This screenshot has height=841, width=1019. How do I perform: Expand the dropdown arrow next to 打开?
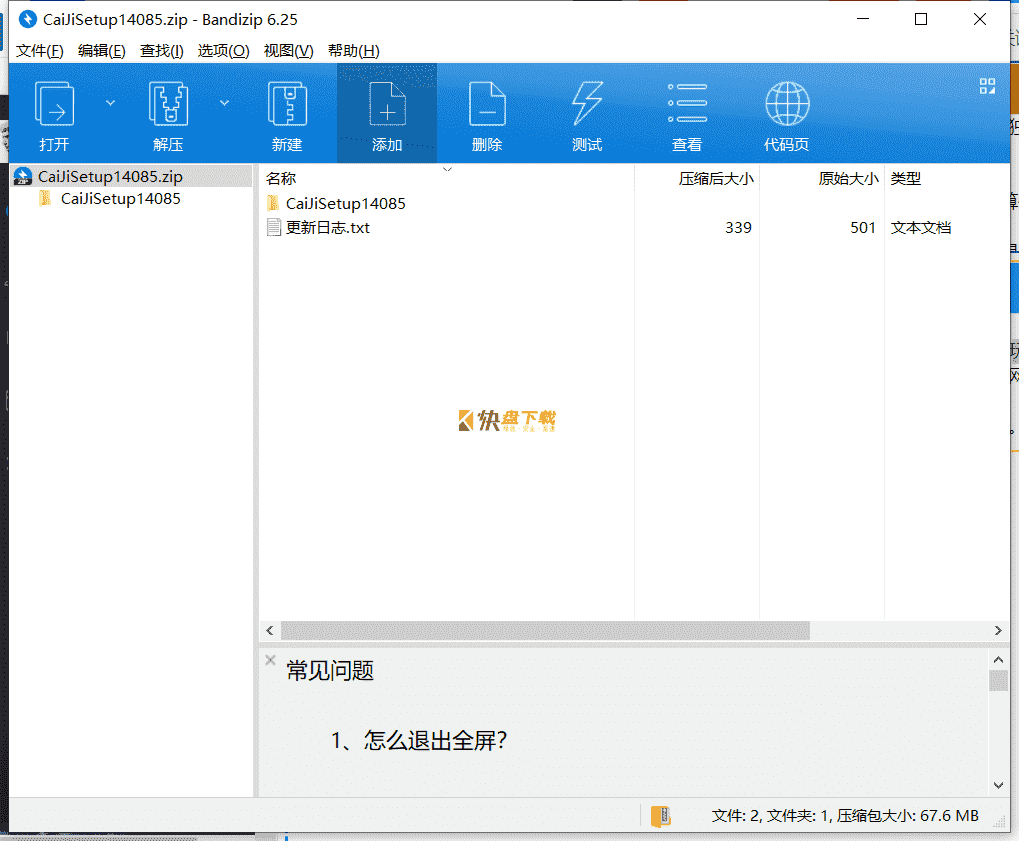pos(110,103)
